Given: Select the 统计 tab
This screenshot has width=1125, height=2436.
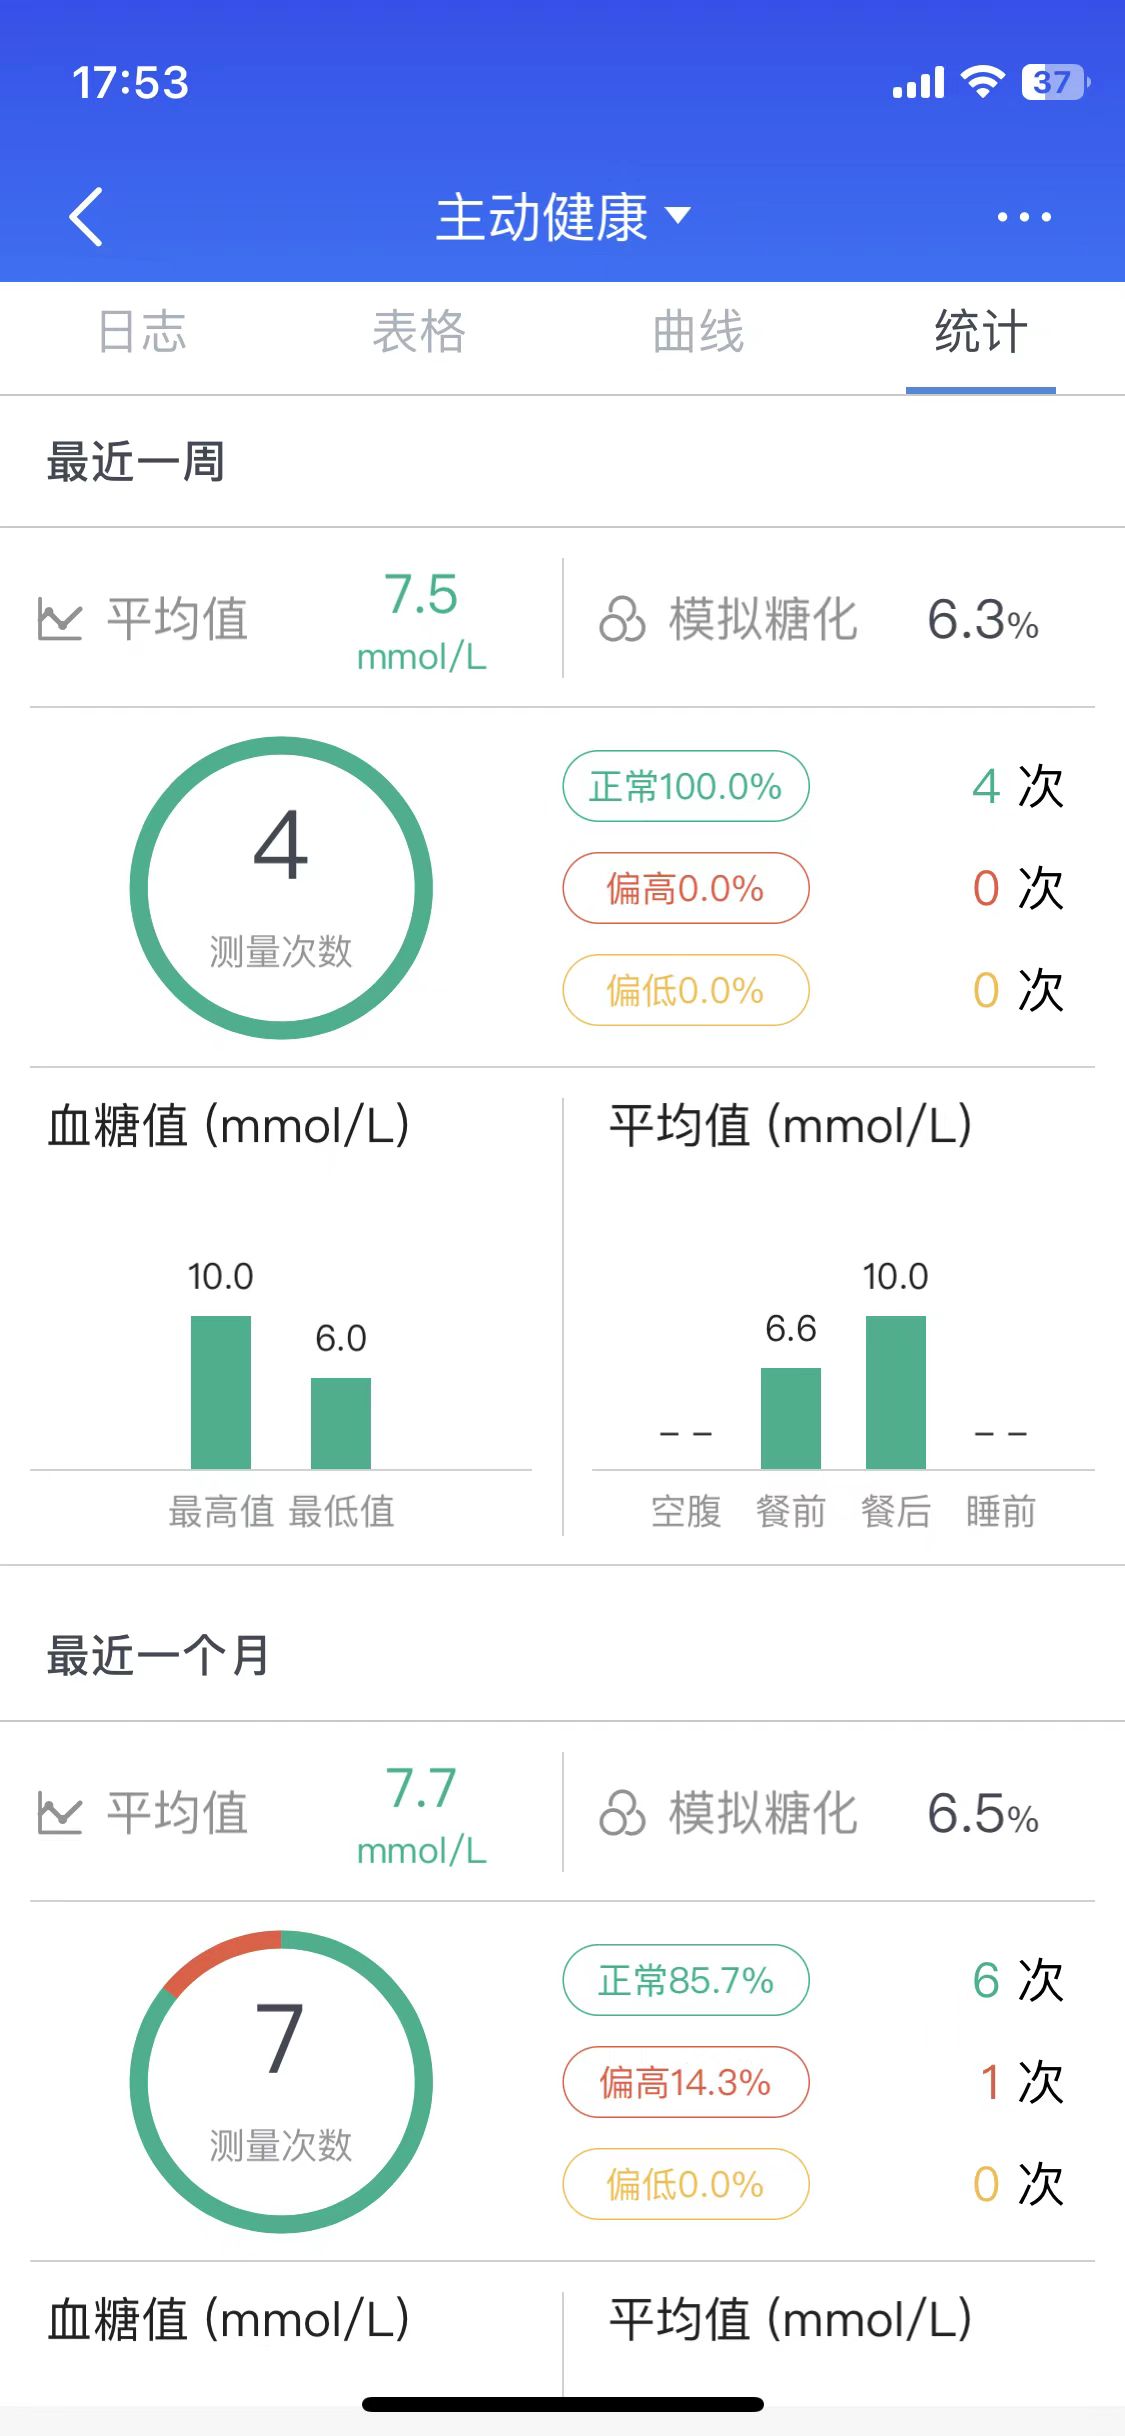Looking at the screenshot, I should (980, 332).
